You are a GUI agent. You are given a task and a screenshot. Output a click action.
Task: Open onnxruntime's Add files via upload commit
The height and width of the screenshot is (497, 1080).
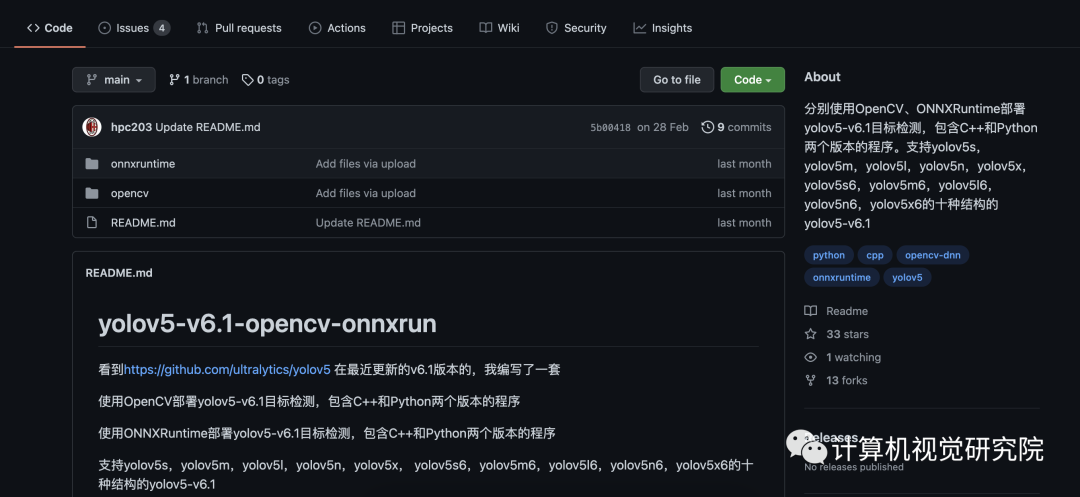[x=366, y=164]
